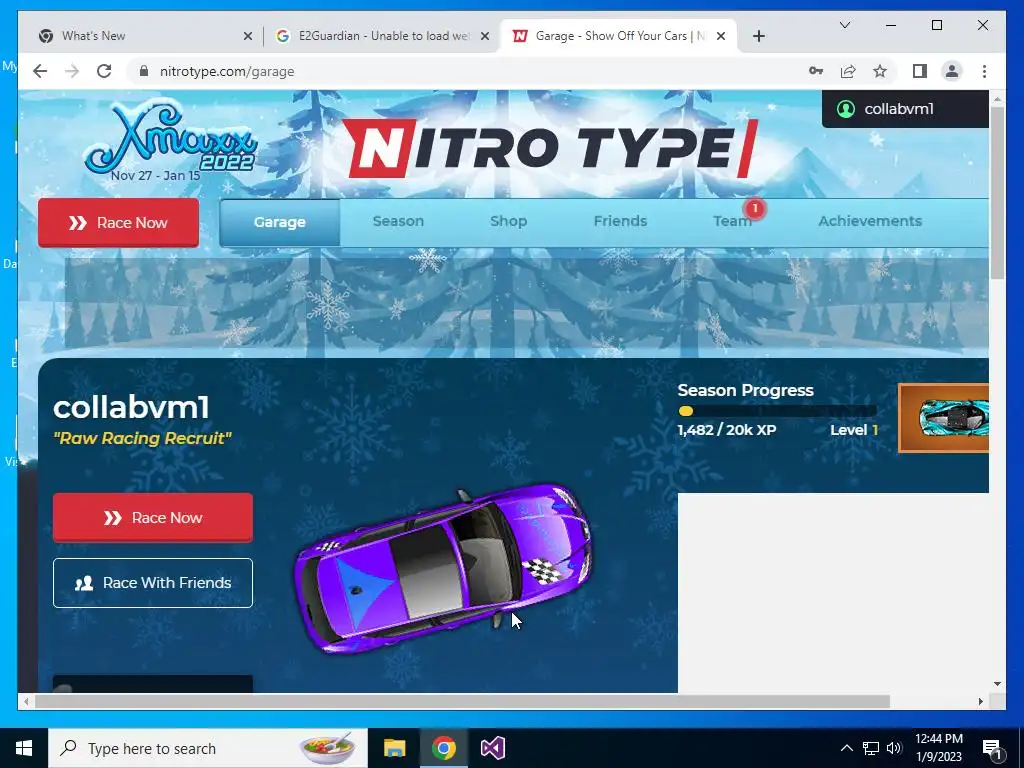The image size is (1024, 768).
Task: Click the Level 1 label
Action: [854, 430]
